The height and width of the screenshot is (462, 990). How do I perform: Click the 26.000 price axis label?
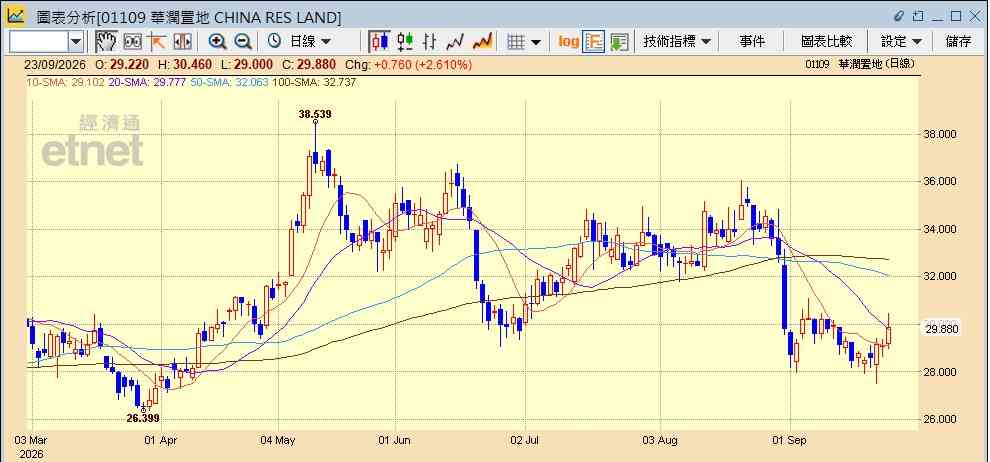(941, 419)
